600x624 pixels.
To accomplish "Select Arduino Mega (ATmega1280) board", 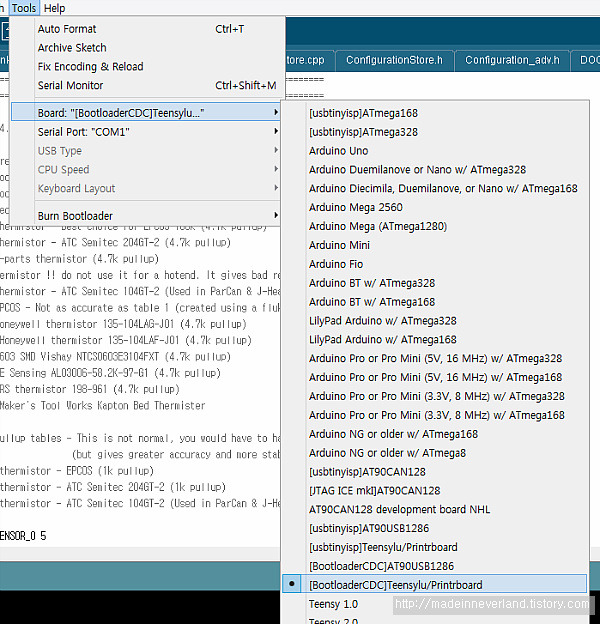I will point(434,226).
